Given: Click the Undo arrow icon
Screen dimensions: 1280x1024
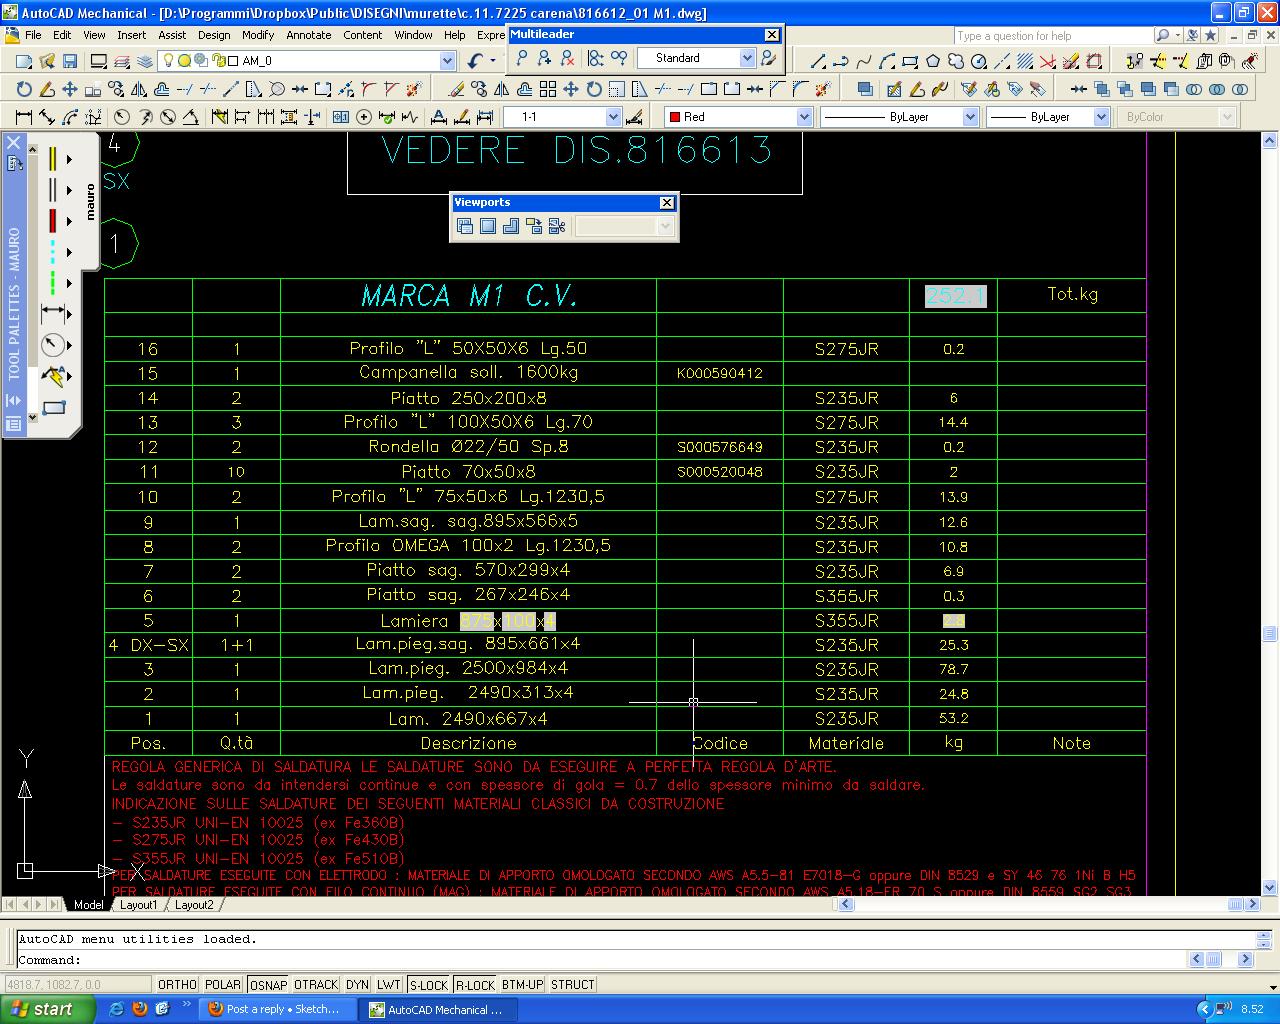Looking at the screenshot, I should [475, 61].
